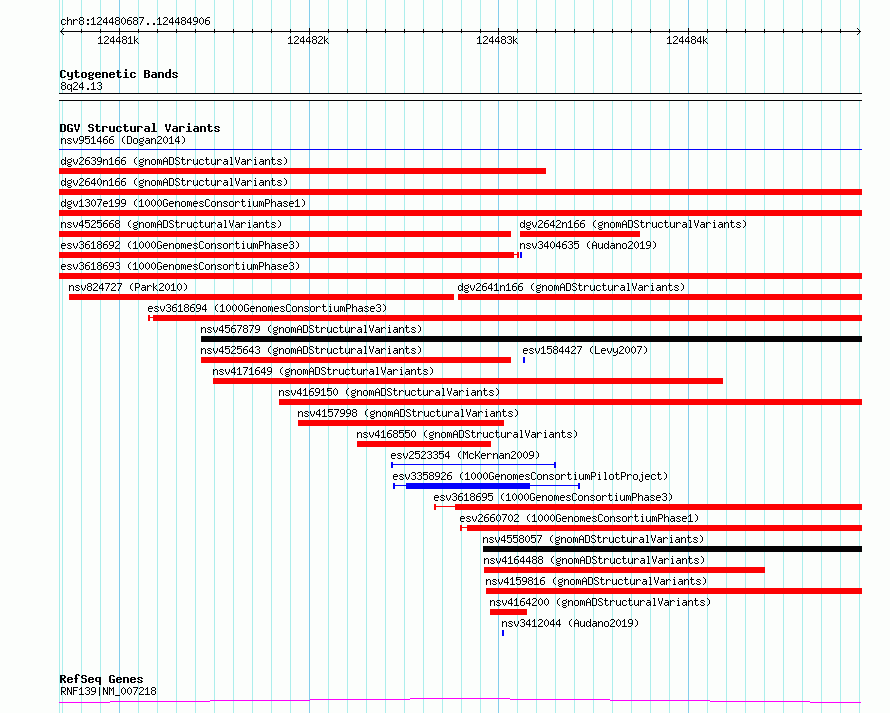Click the red bar of nsv824727
Viewport: 890px width, 713px height.
261,297
